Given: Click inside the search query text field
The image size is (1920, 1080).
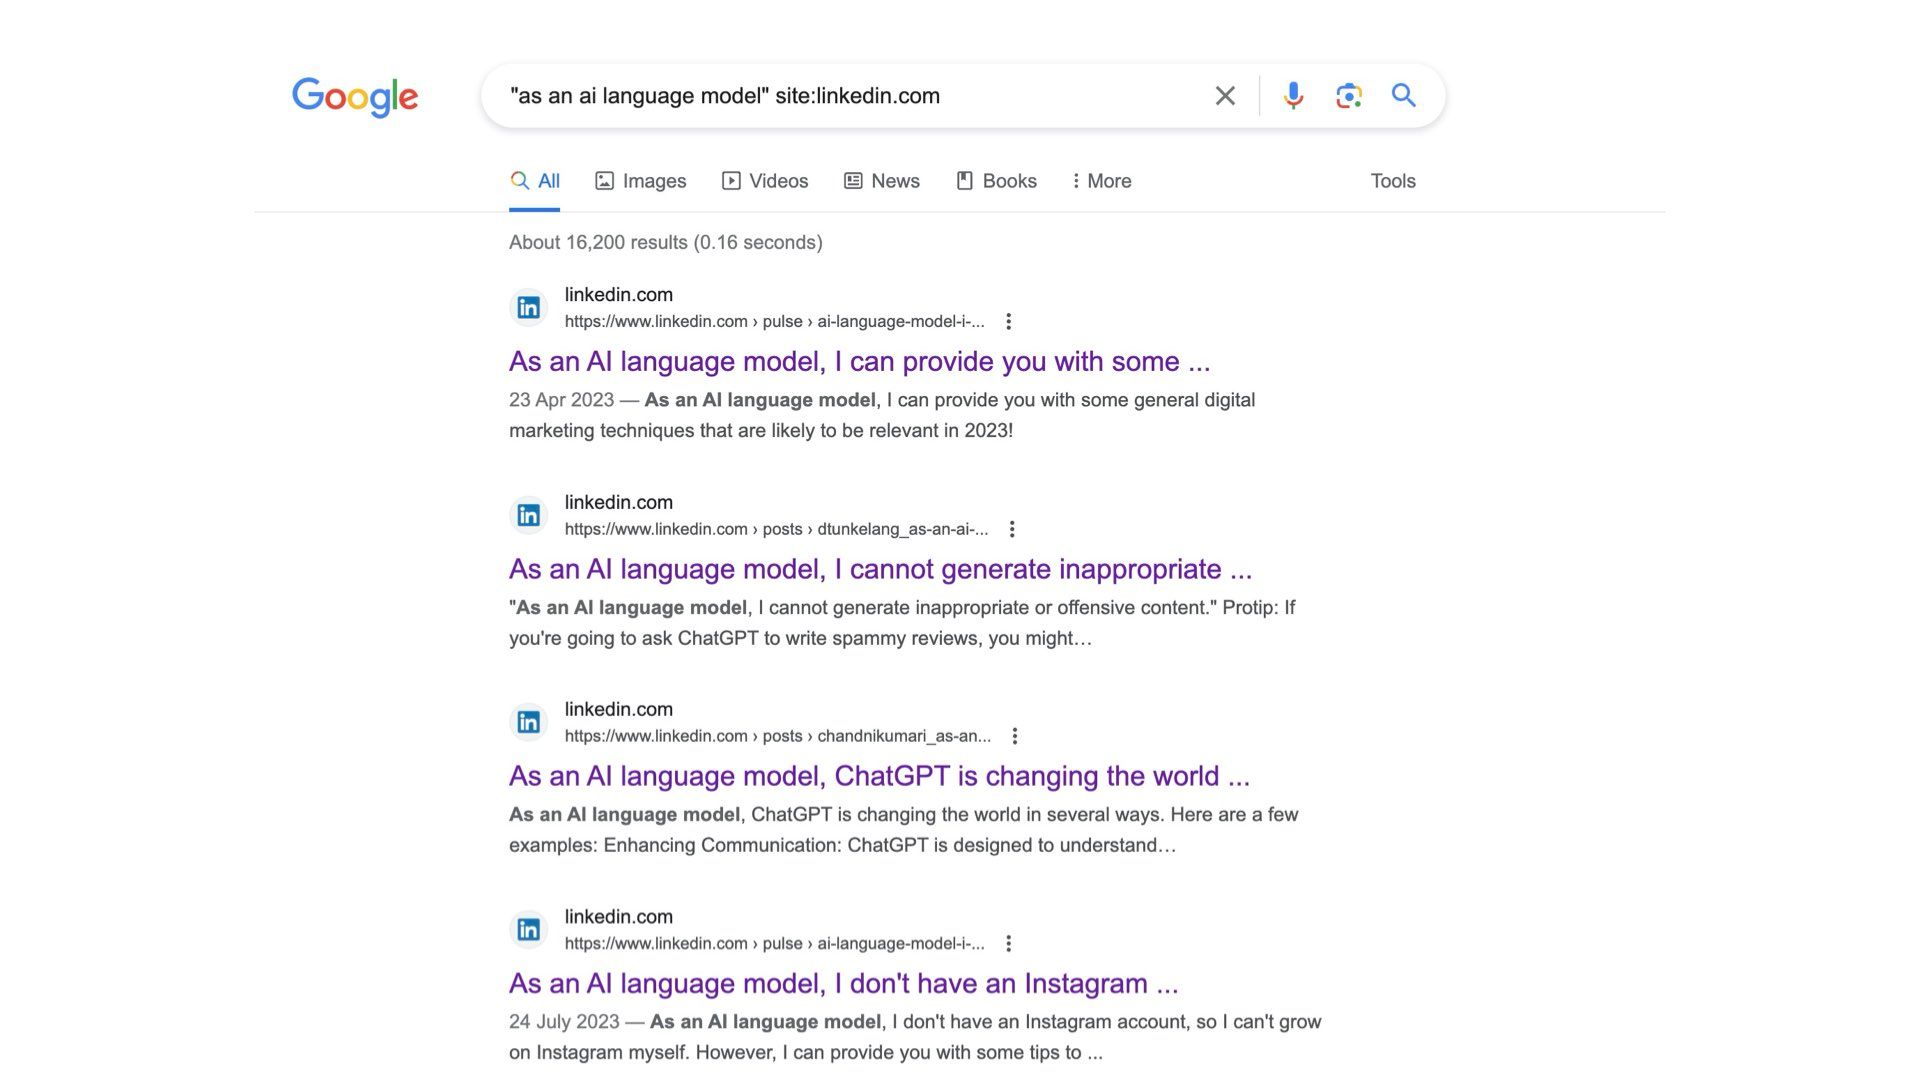Looking at the screenshot, I should (x=850, y=96).
